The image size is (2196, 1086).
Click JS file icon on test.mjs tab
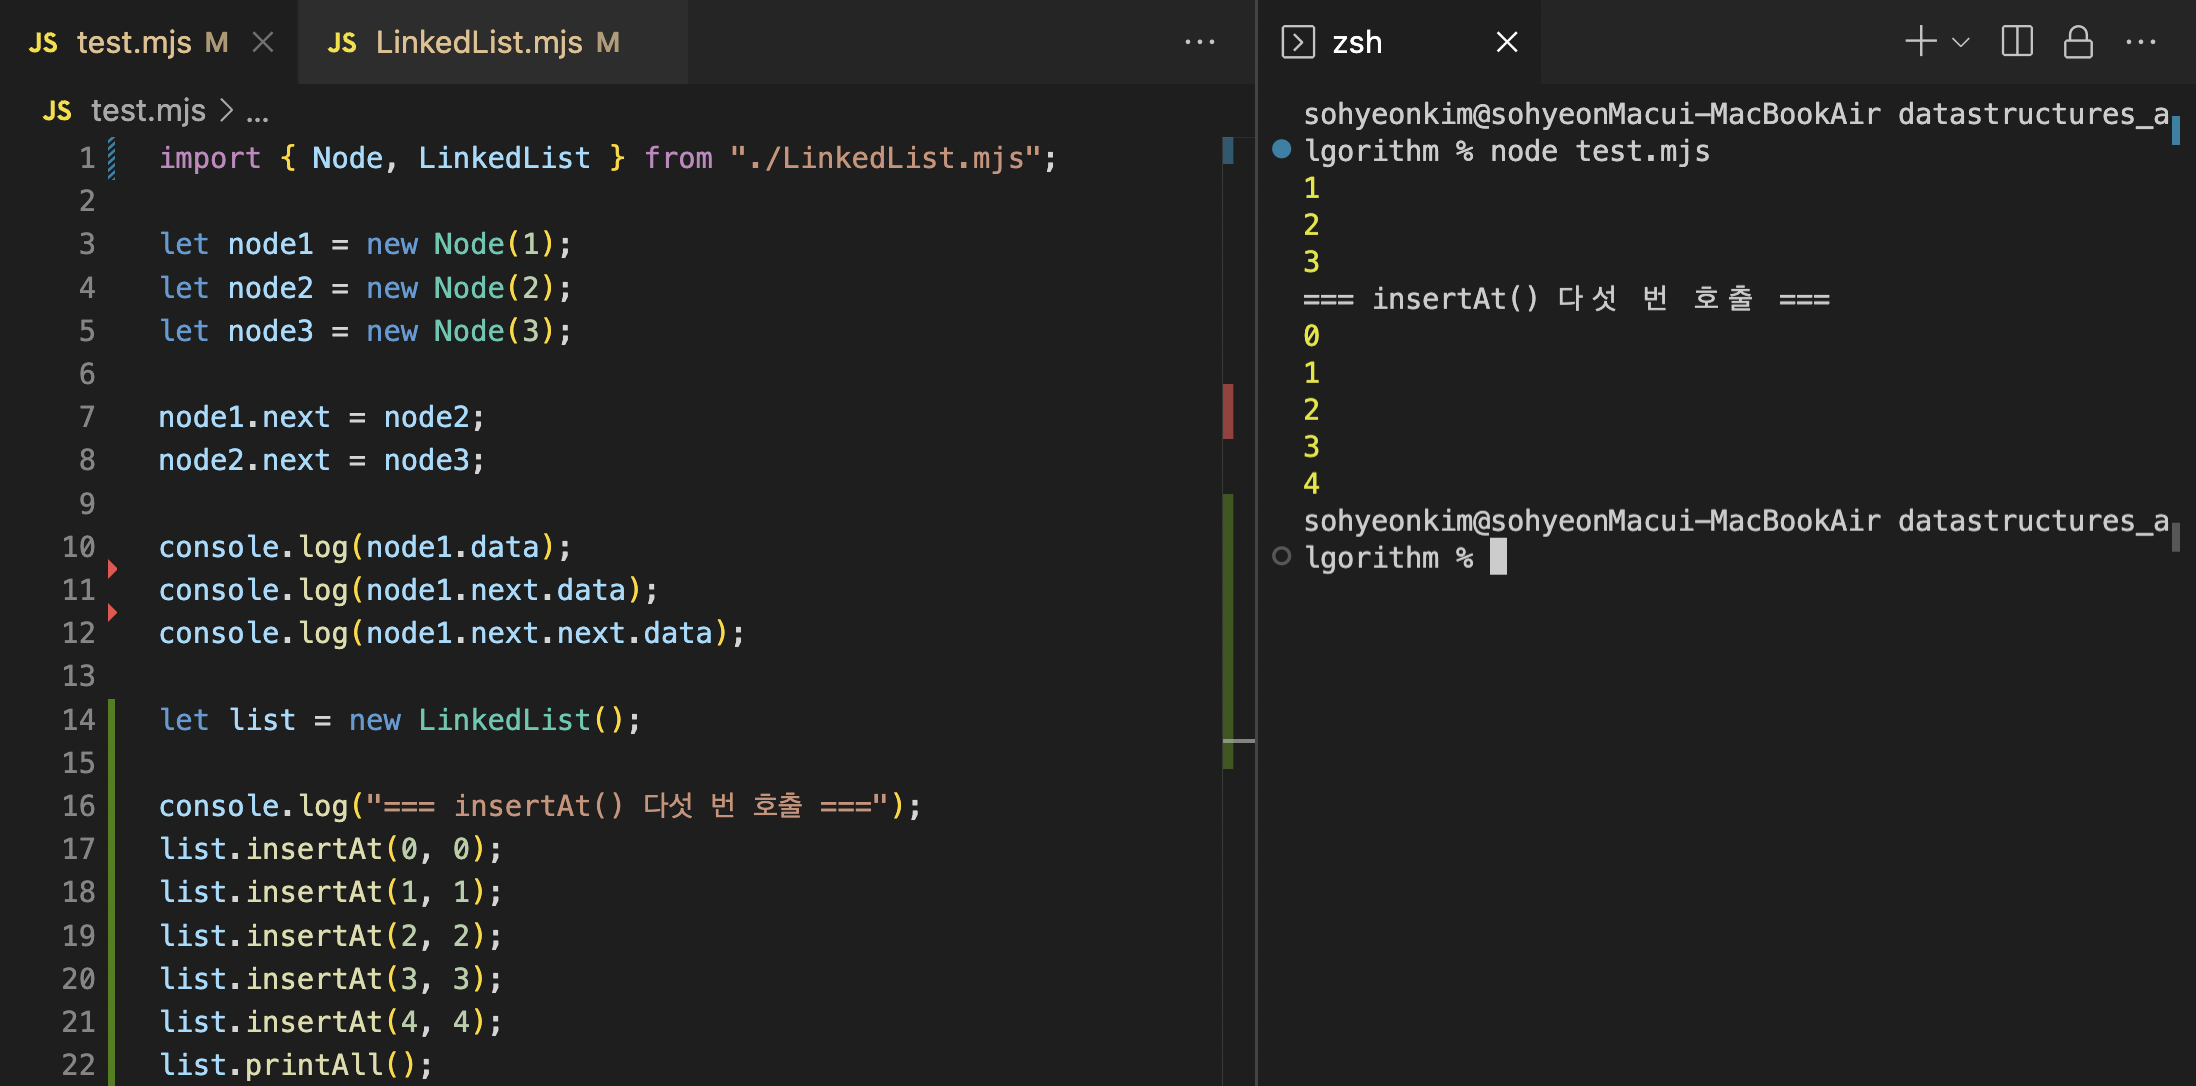point(43,43)
